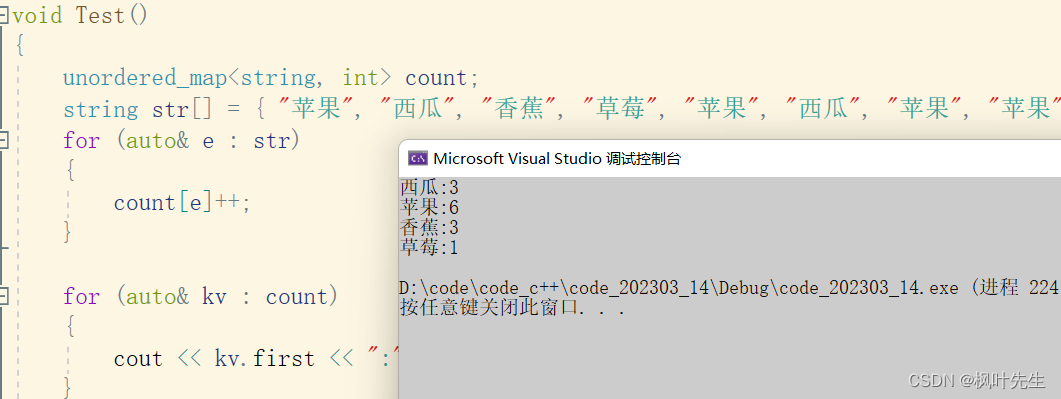
Task: Click the 按任意键关闭此窗口 prompt line
Action: [512, 308]
